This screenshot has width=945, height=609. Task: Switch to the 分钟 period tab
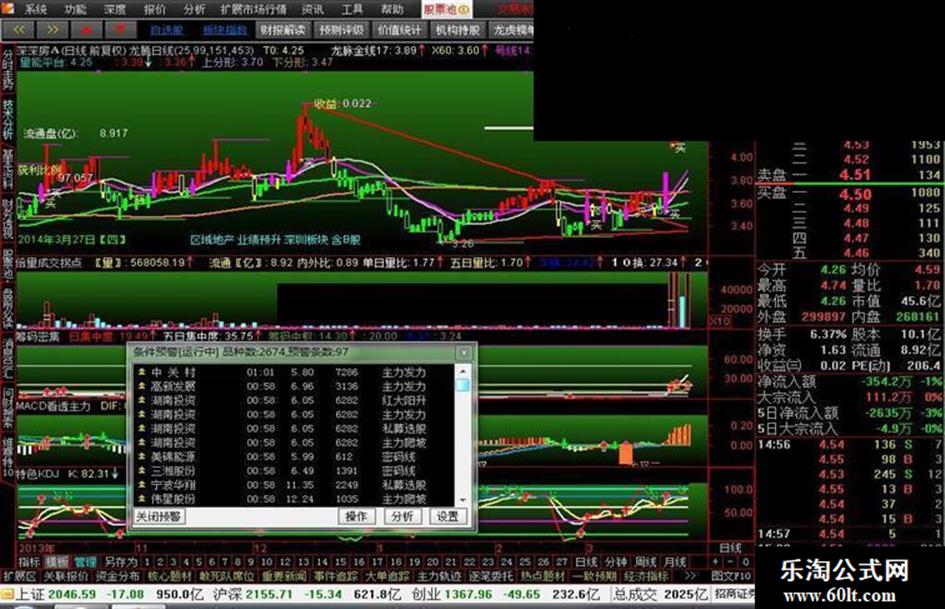pos(615,562)
